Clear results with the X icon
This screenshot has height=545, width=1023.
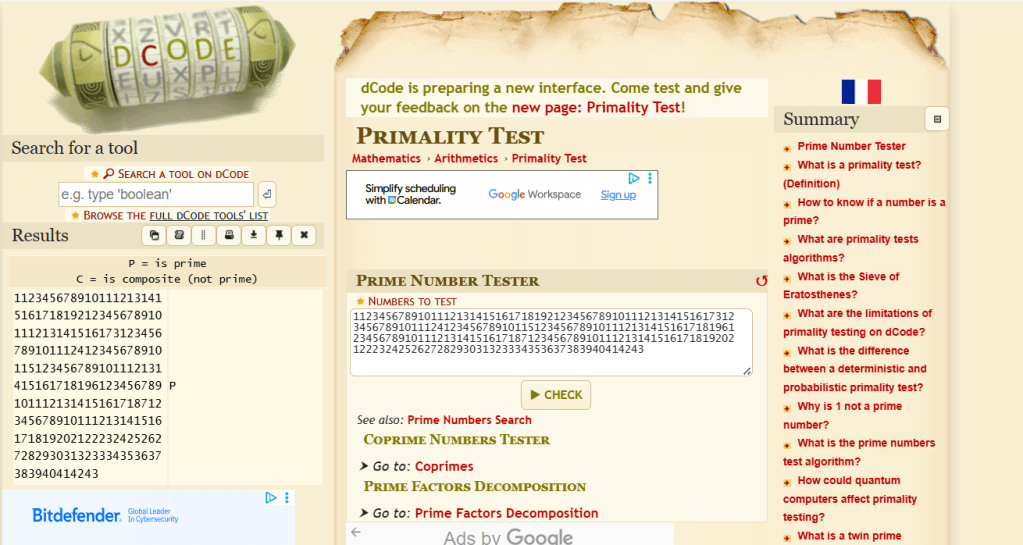click(304, 235)
